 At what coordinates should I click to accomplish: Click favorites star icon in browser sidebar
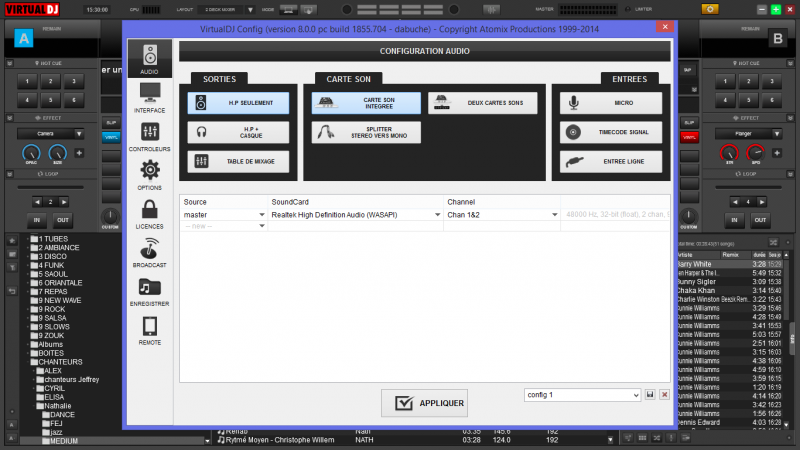click(x=12, y=240)
